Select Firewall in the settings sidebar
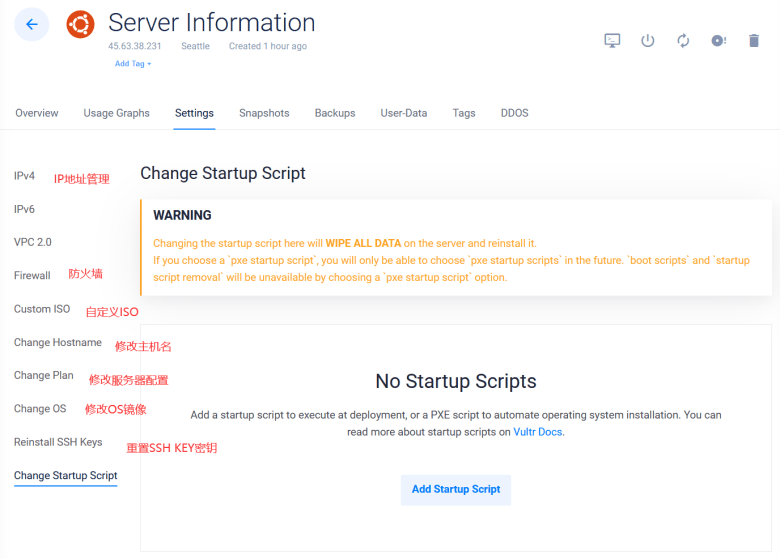The height and width of the screenshot is (559, 780). (x=32, y=276)
